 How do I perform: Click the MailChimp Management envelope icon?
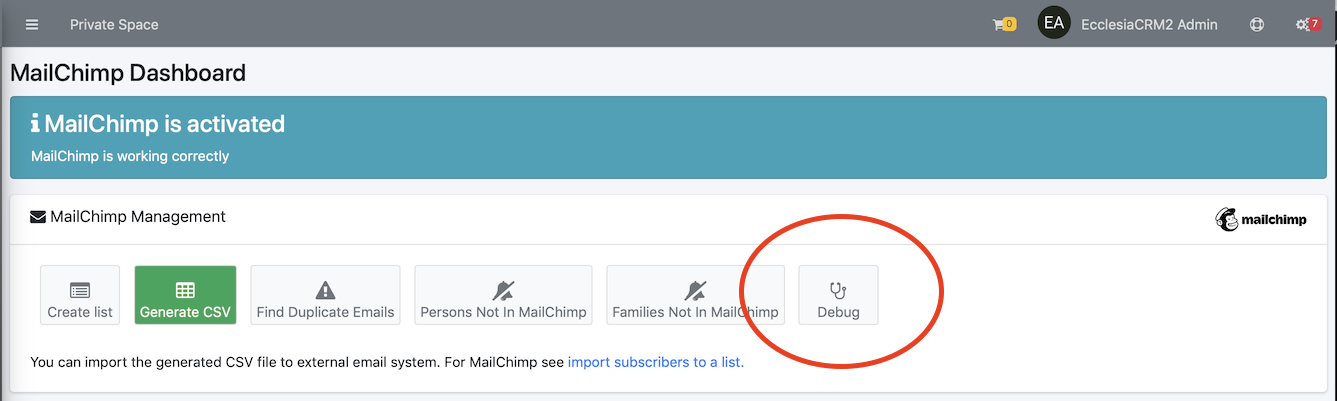coord(38,216)
